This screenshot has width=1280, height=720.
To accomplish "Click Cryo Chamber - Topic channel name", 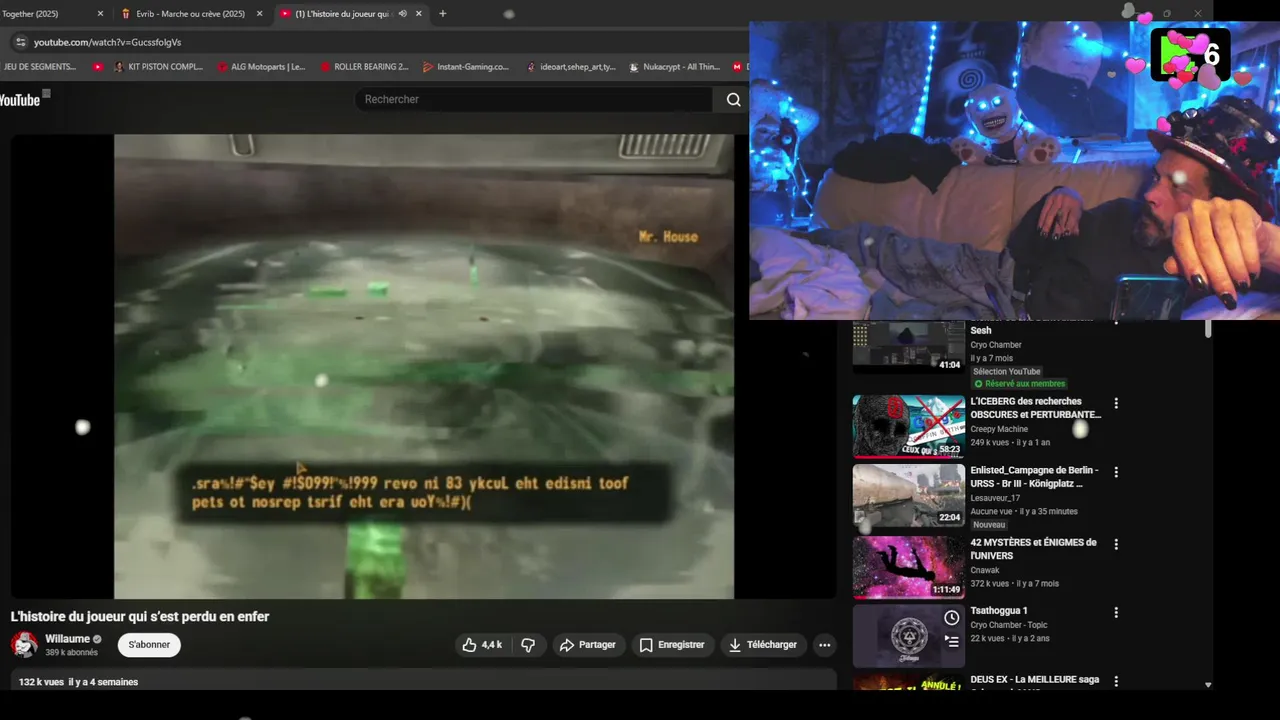I will pos(1009,625).
